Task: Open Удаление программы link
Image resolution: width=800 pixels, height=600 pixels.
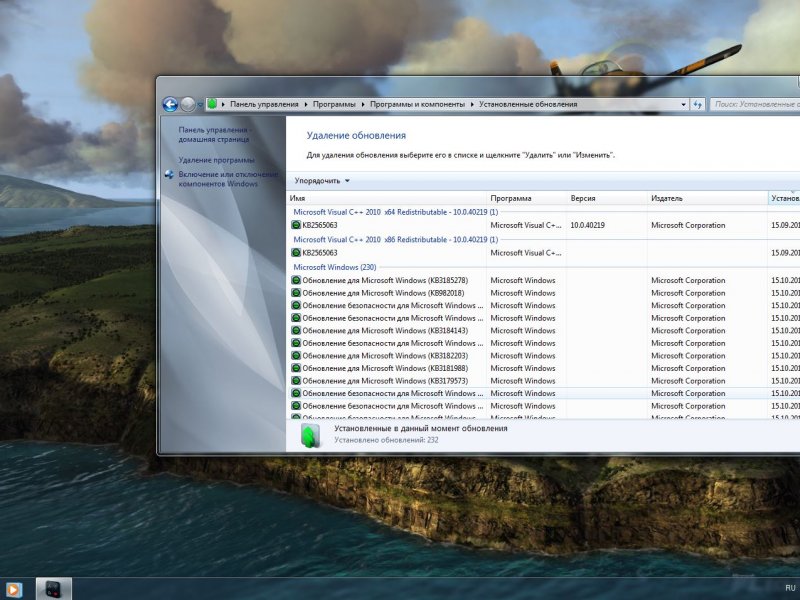Action: pos(216,160)
